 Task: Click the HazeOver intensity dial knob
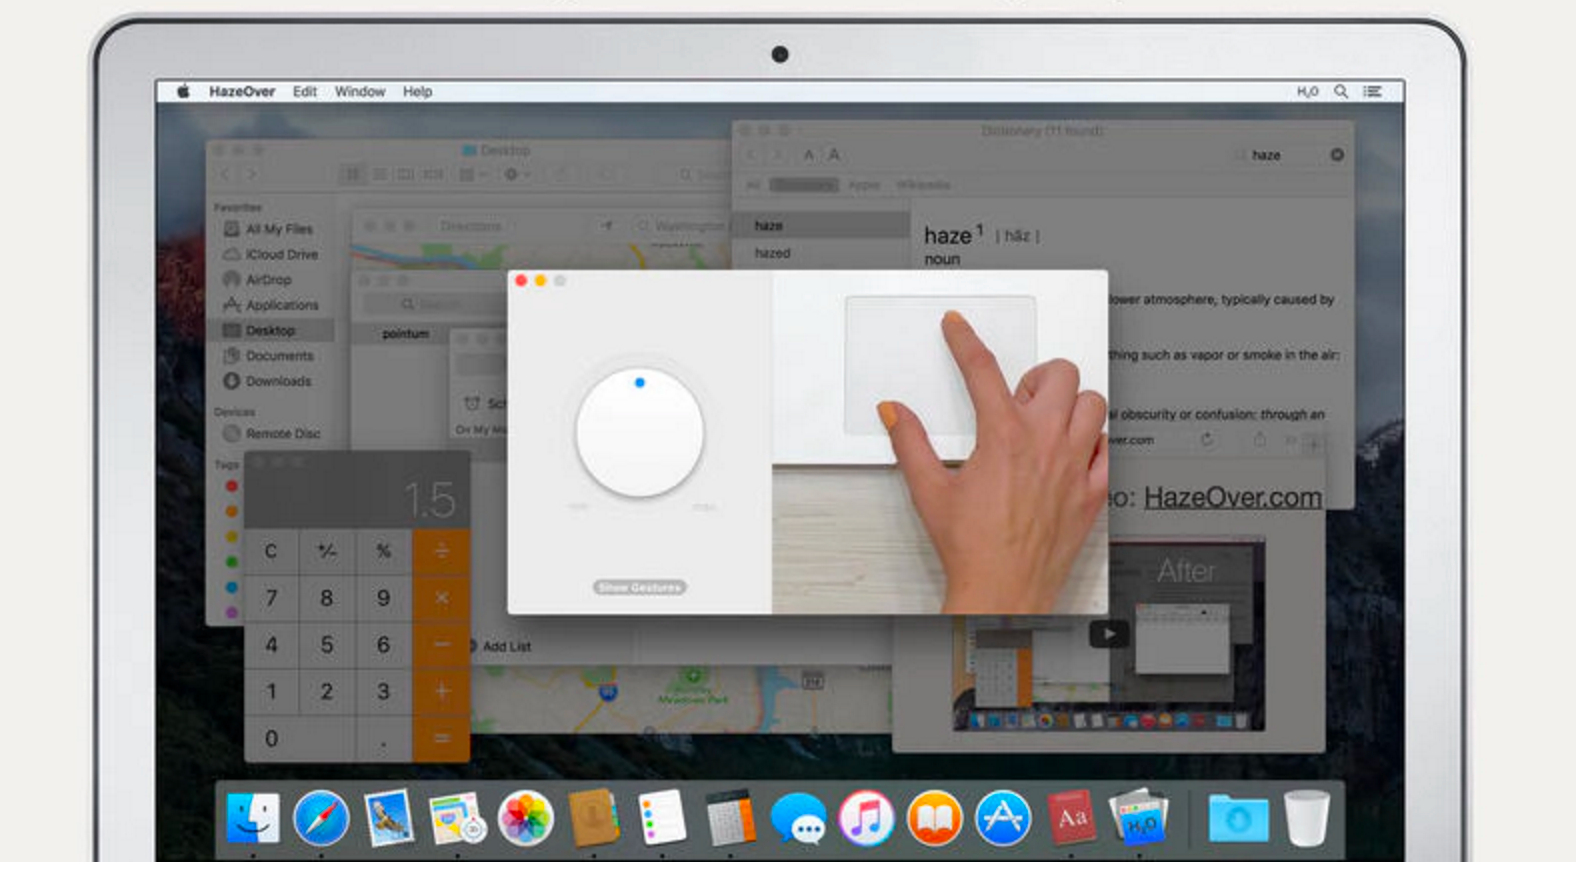[x=640, y=432]
